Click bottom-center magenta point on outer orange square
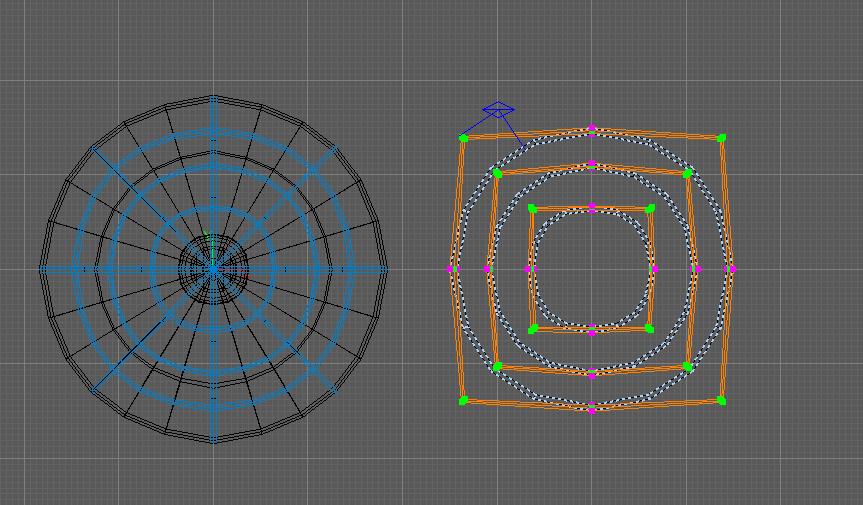 click(x=592, y=407)
